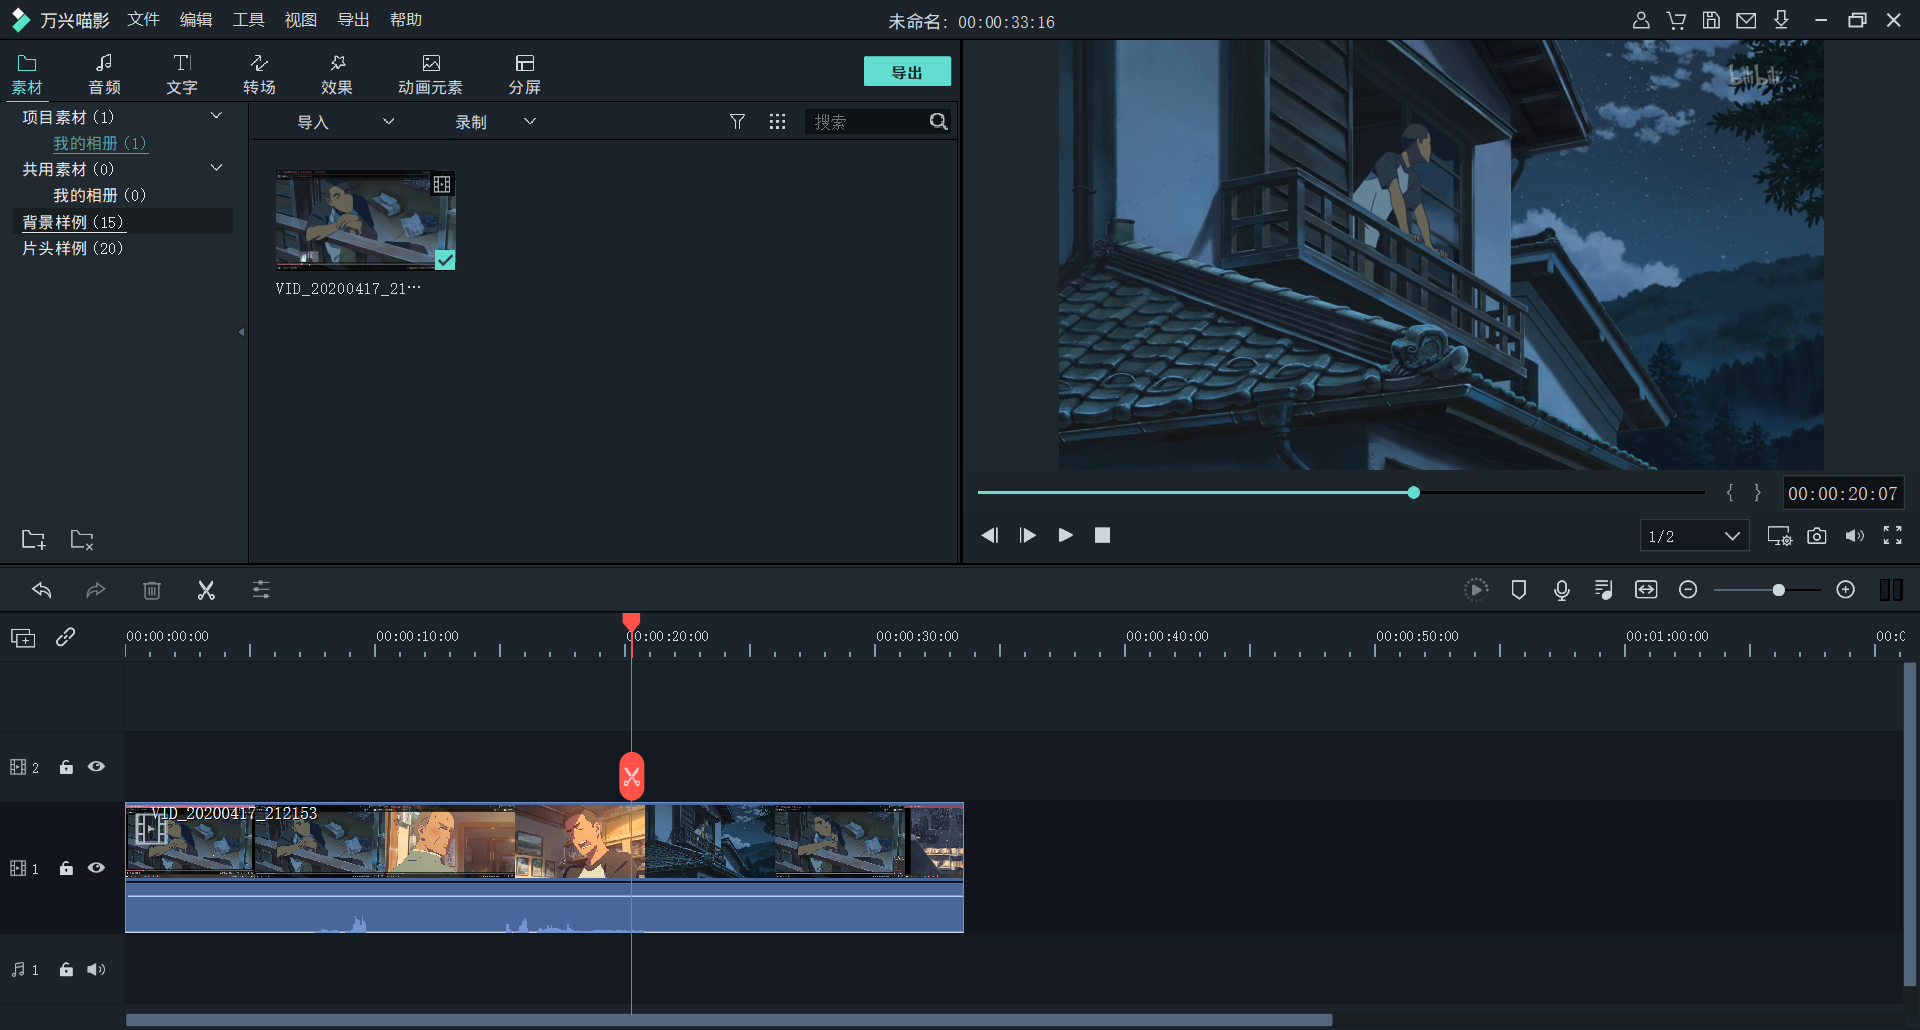This screenshot has height=1030, width=1920.
Task: Click the undo arrow icon
Action: point(42,590)
